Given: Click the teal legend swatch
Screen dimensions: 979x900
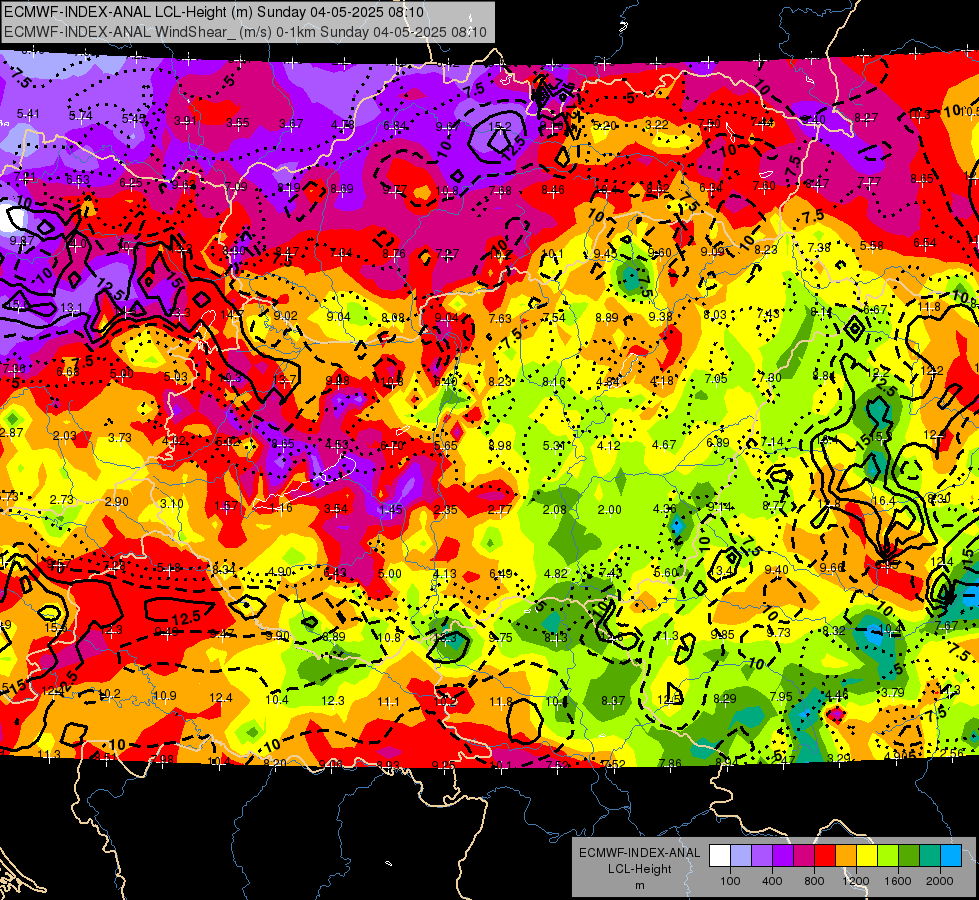Looking at the screenshot, I should point(930,856).
